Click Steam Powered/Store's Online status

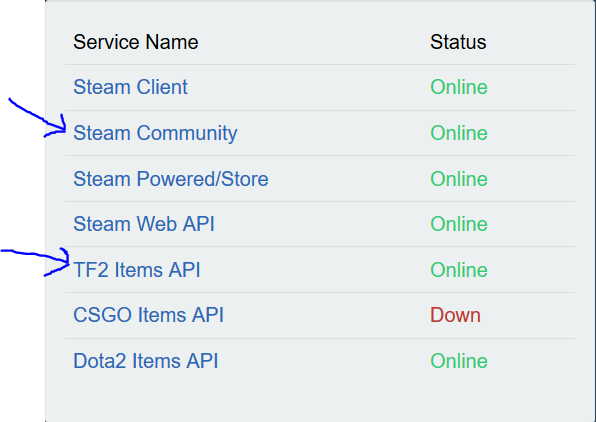pos(459,179)
